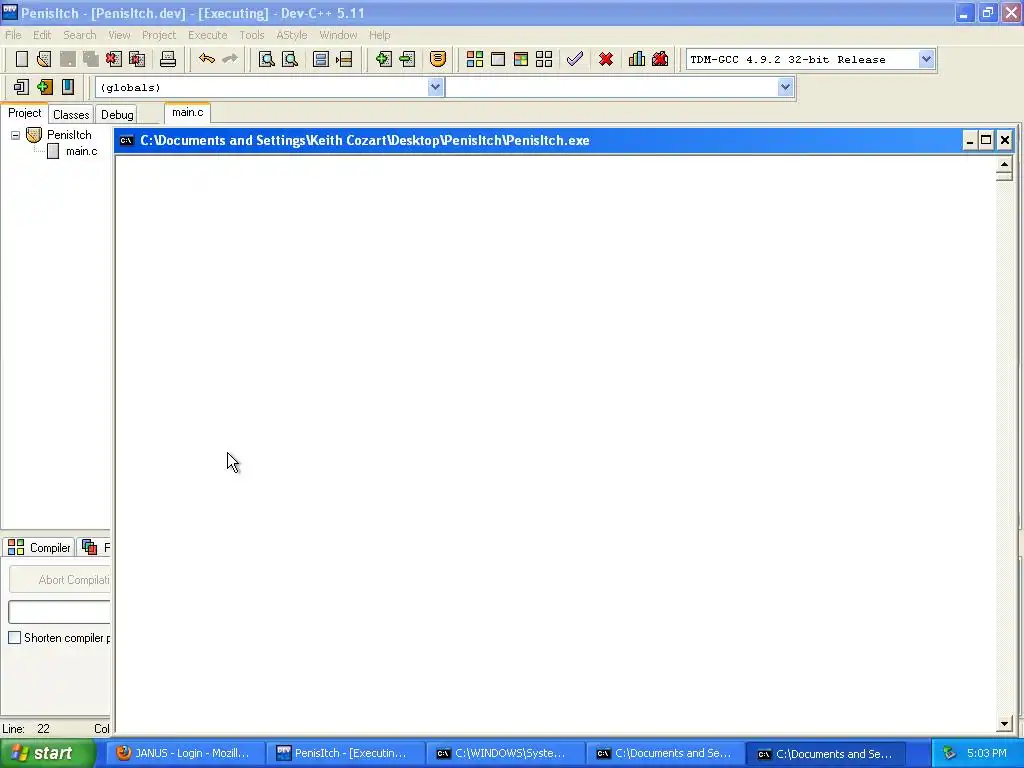Click the compiler progress field below Abort
The image size is (1024, 768).
[59, 612]
